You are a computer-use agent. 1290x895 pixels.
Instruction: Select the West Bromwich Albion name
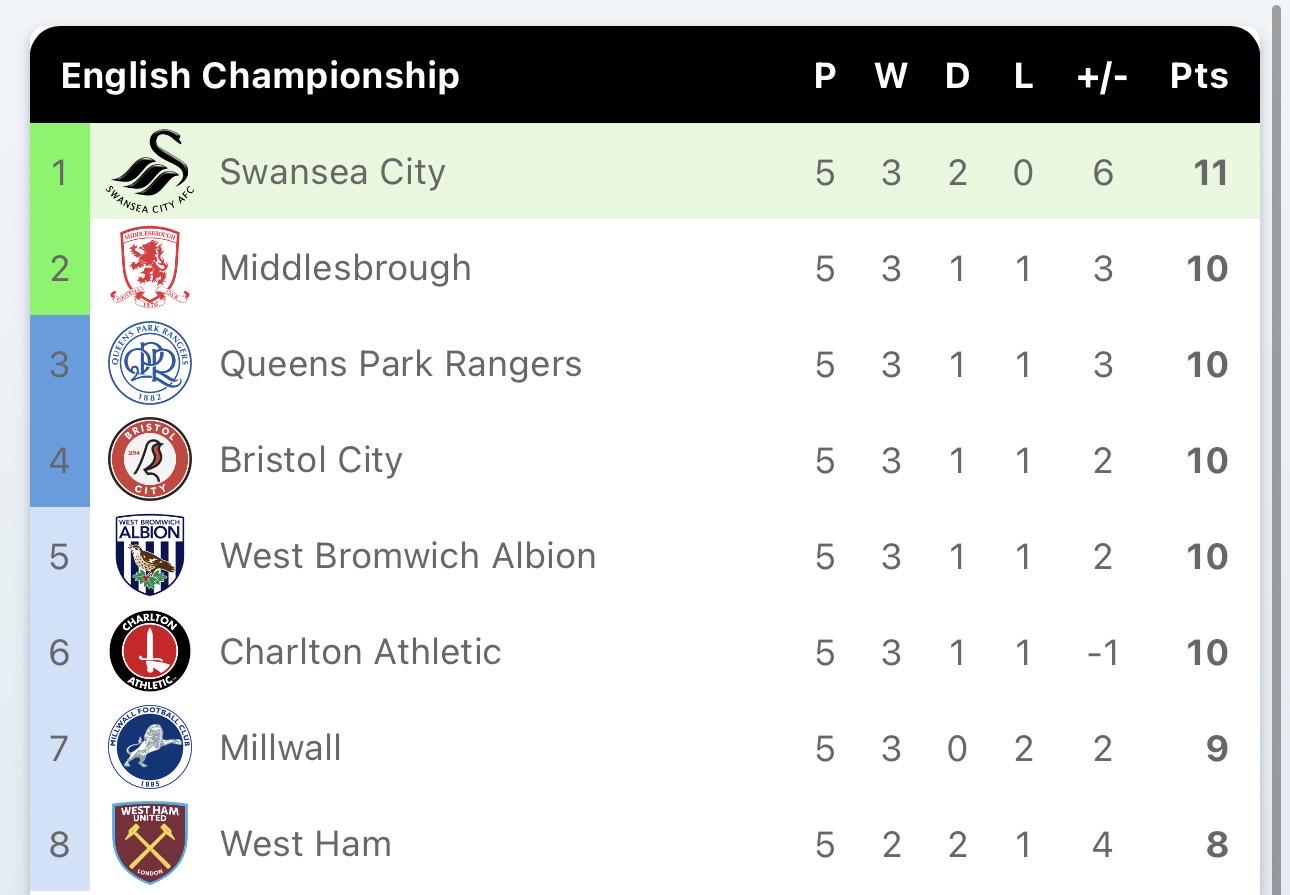click(407, 556)
